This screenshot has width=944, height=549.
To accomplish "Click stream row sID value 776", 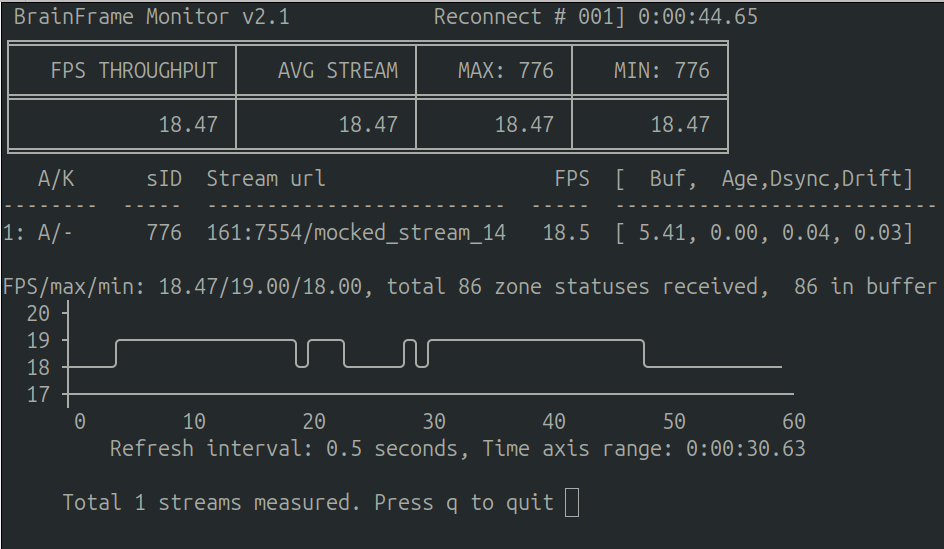I will click(x=164, y=232).
